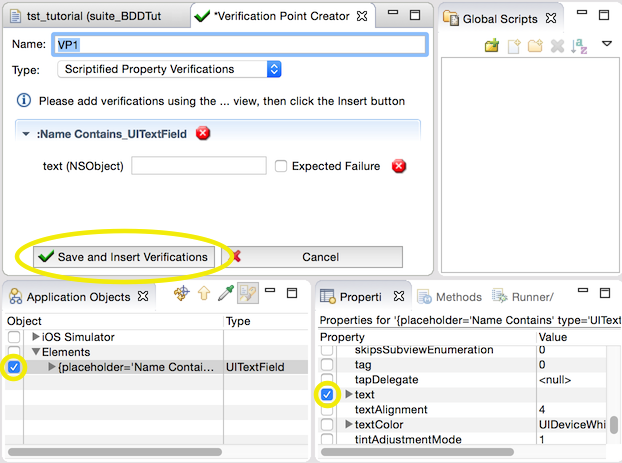Toggle the Expected Failure checkbox
Viewport: 622px width, 463px height.
coord(281,166)
